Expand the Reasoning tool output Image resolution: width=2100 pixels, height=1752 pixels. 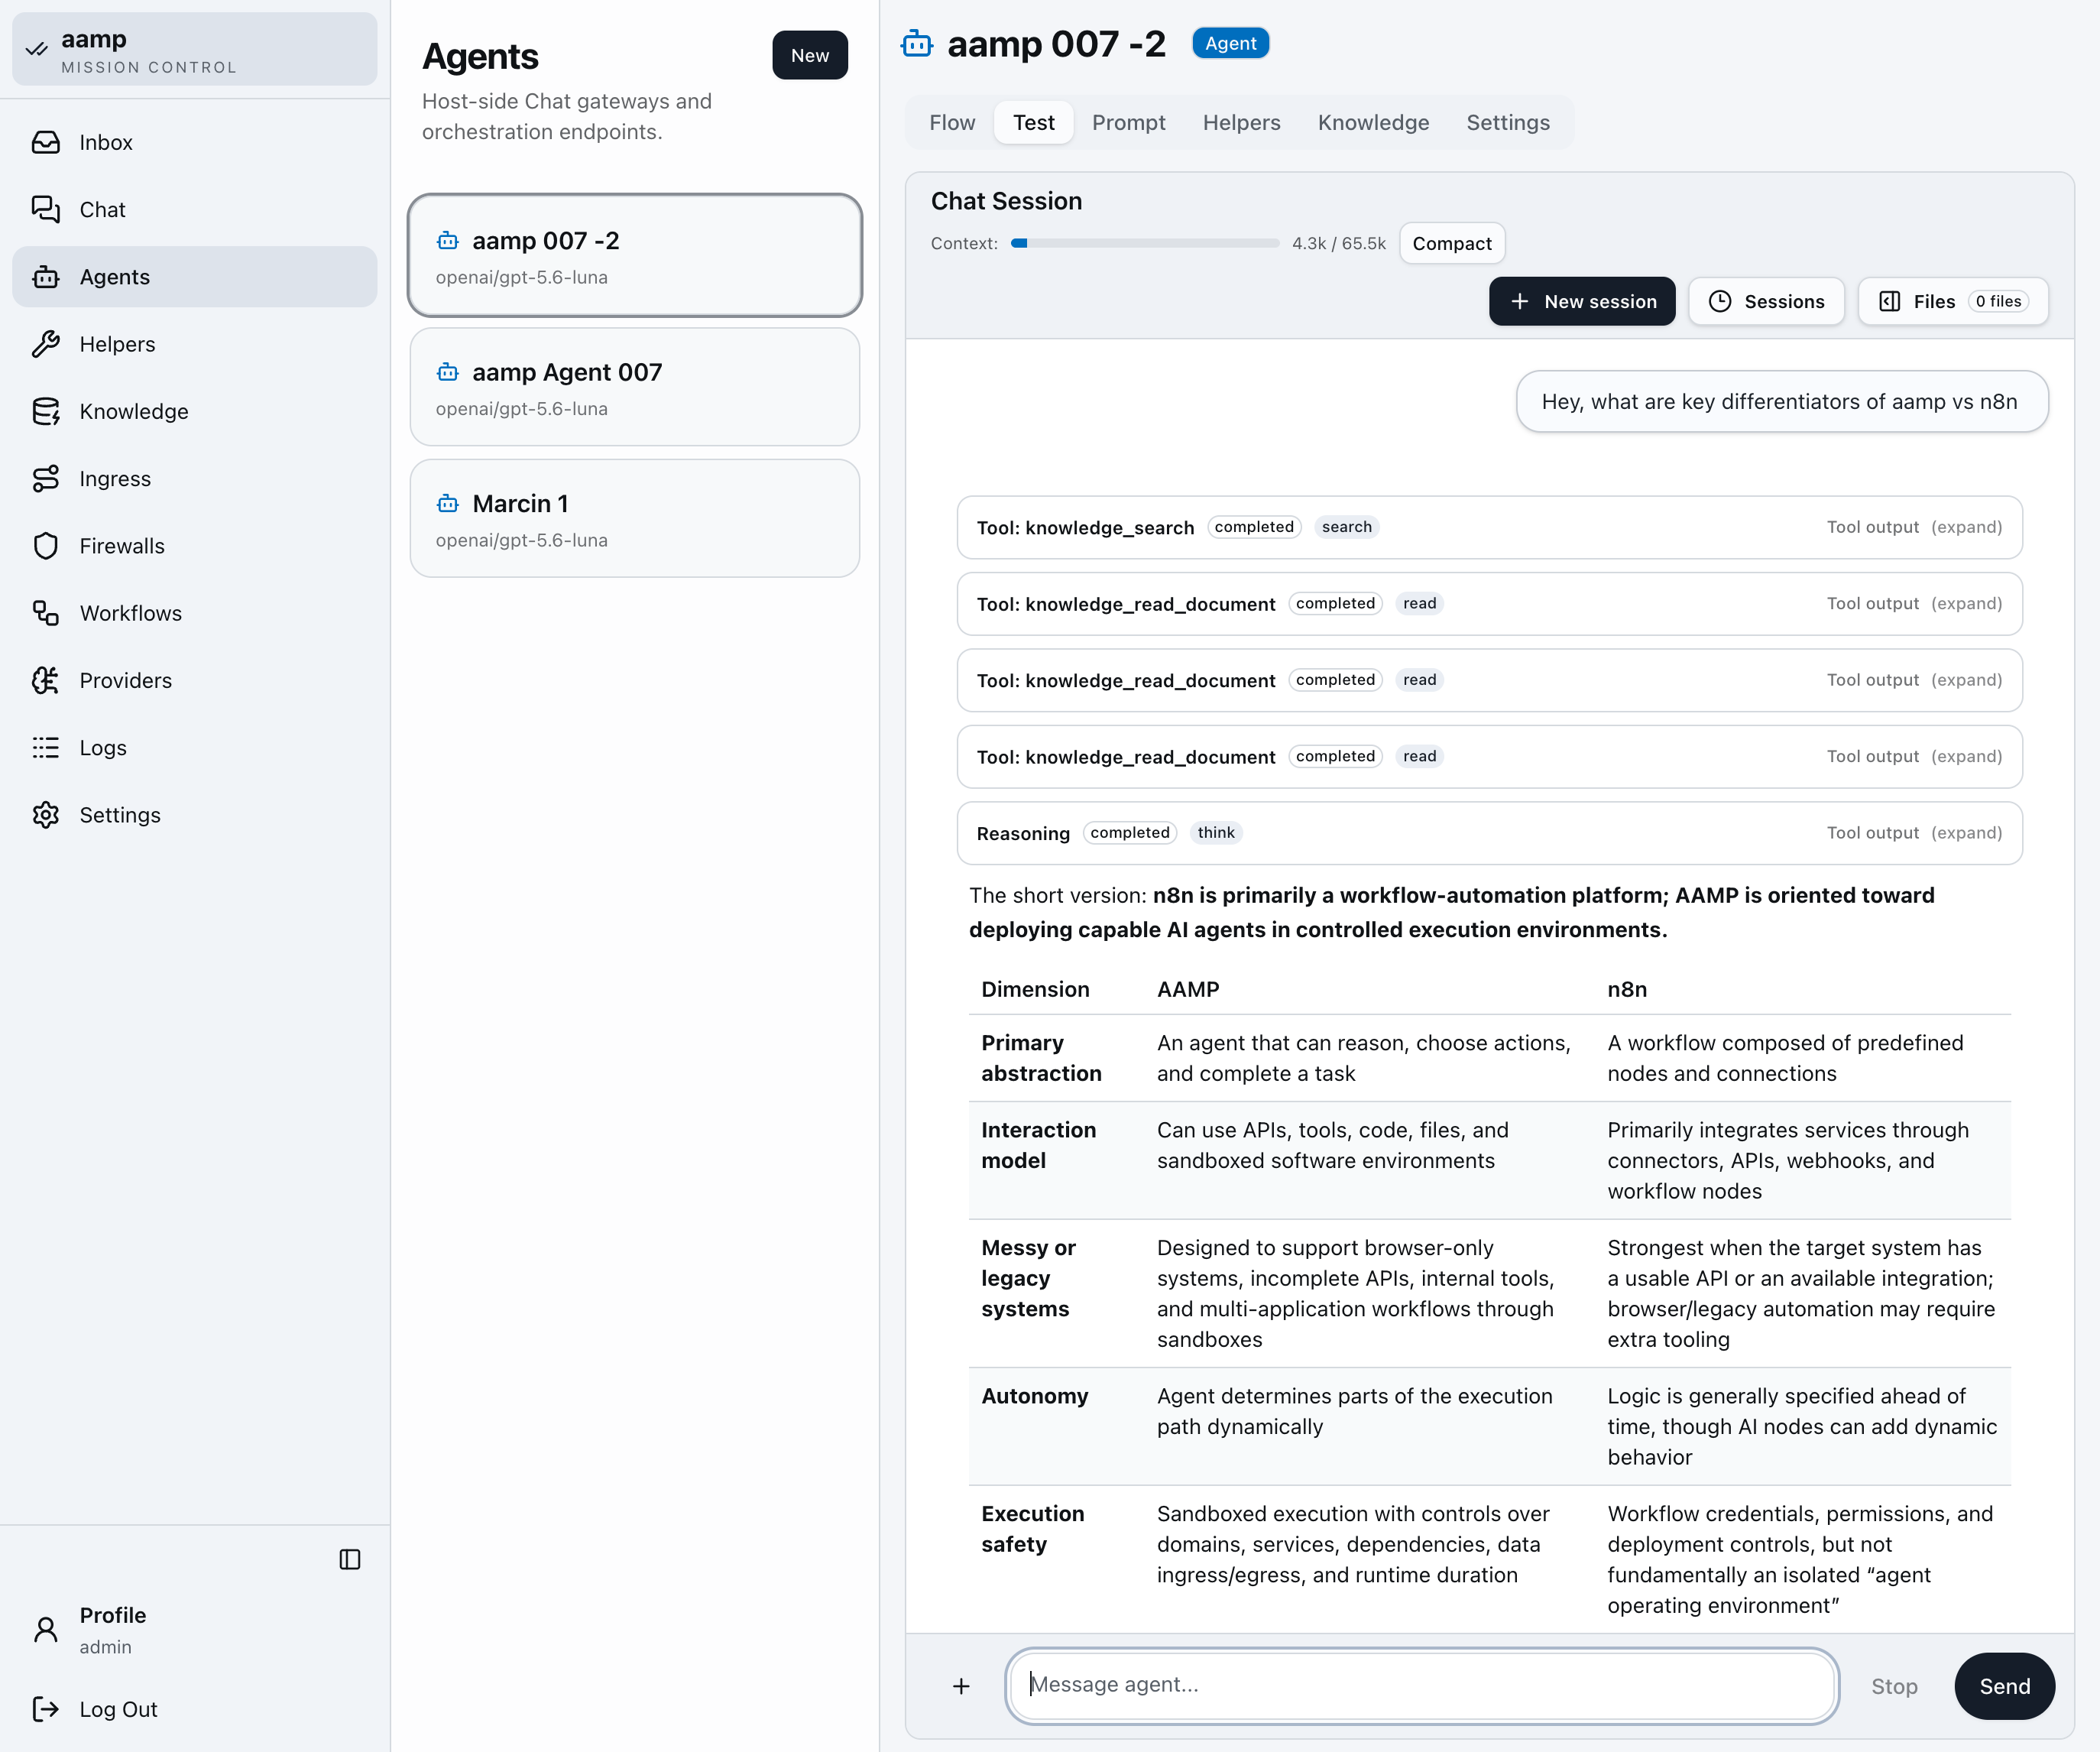(x=1966, y=833)
